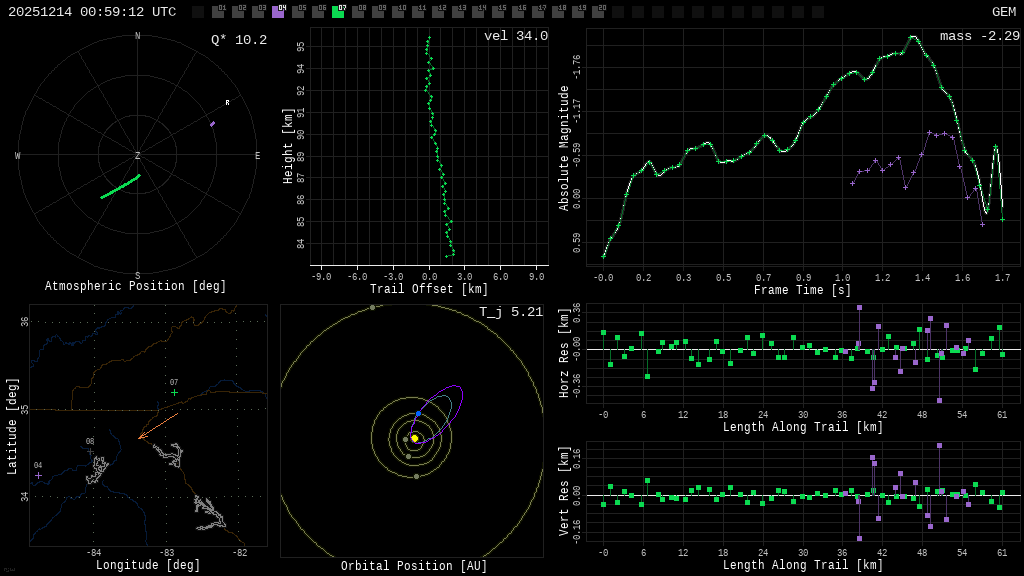This screenshot has height=576, width=1024.
Task: Toggle the gray station 01 indicator square
Action: pyautogui.click(x=218, y=12)
